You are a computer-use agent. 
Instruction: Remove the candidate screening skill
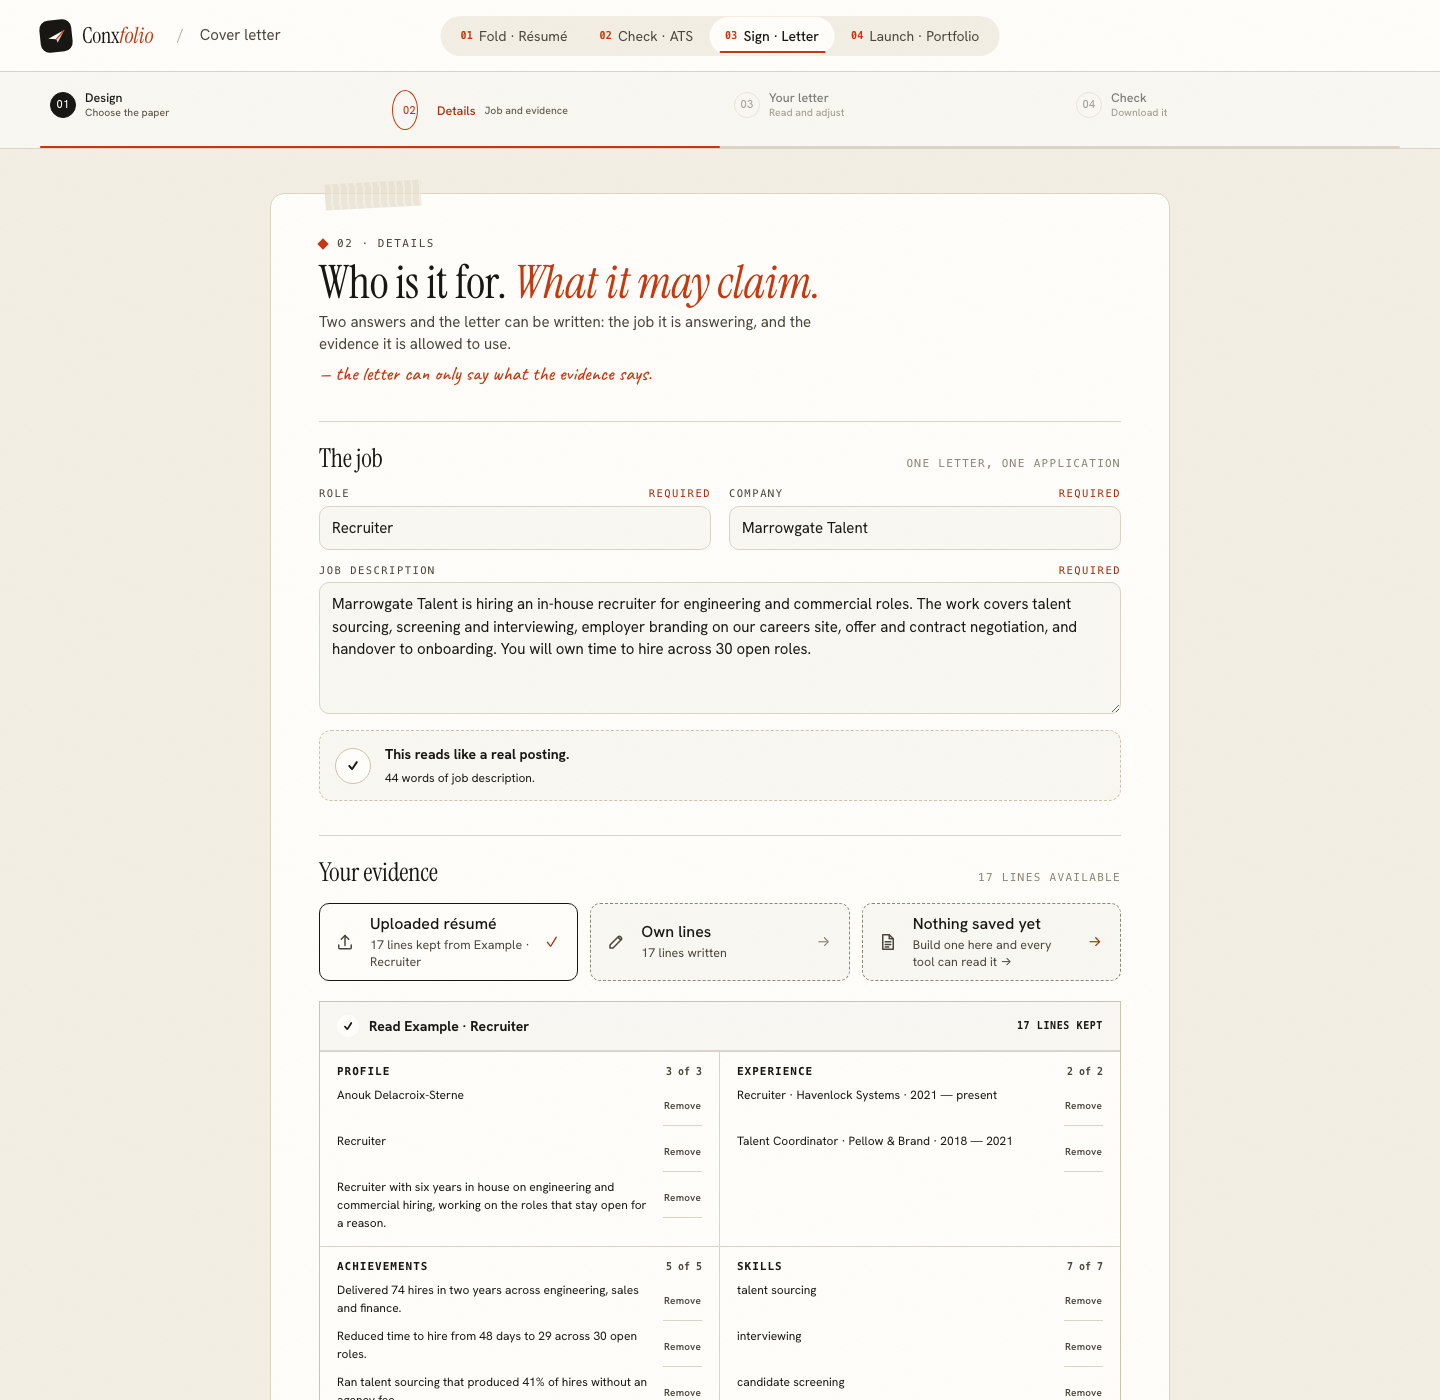pyautogui.click(x=1083, y=1392)
